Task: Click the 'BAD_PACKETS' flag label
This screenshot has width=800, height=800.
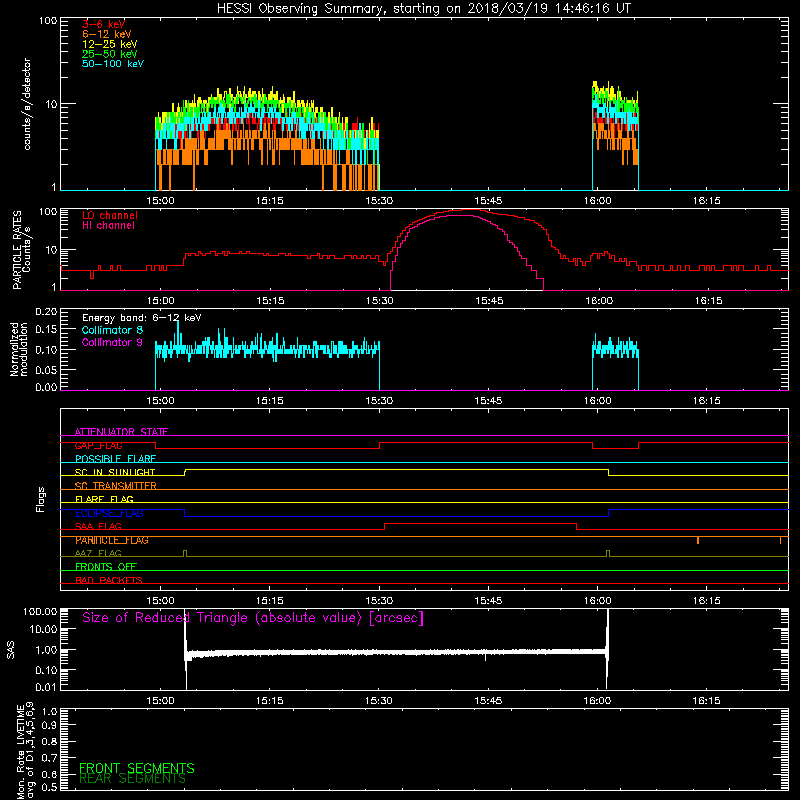Action: click(x=109, y=580)
